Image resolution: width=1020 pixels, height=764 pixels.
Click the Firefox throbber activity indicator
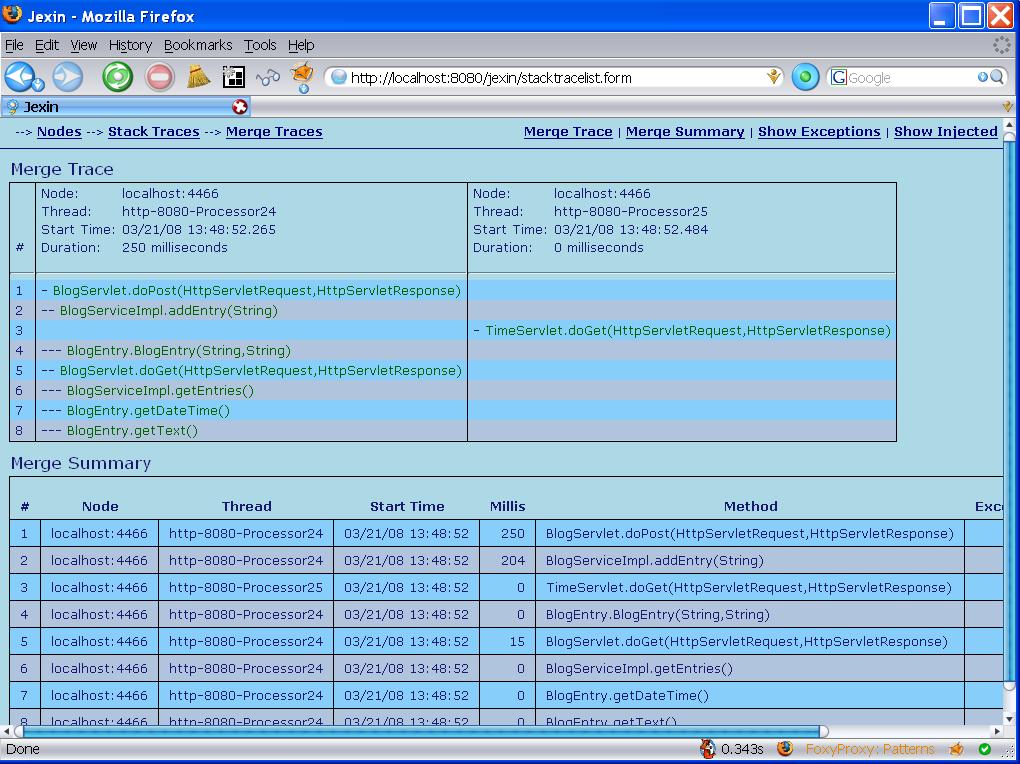click(x=1002, y=45)
